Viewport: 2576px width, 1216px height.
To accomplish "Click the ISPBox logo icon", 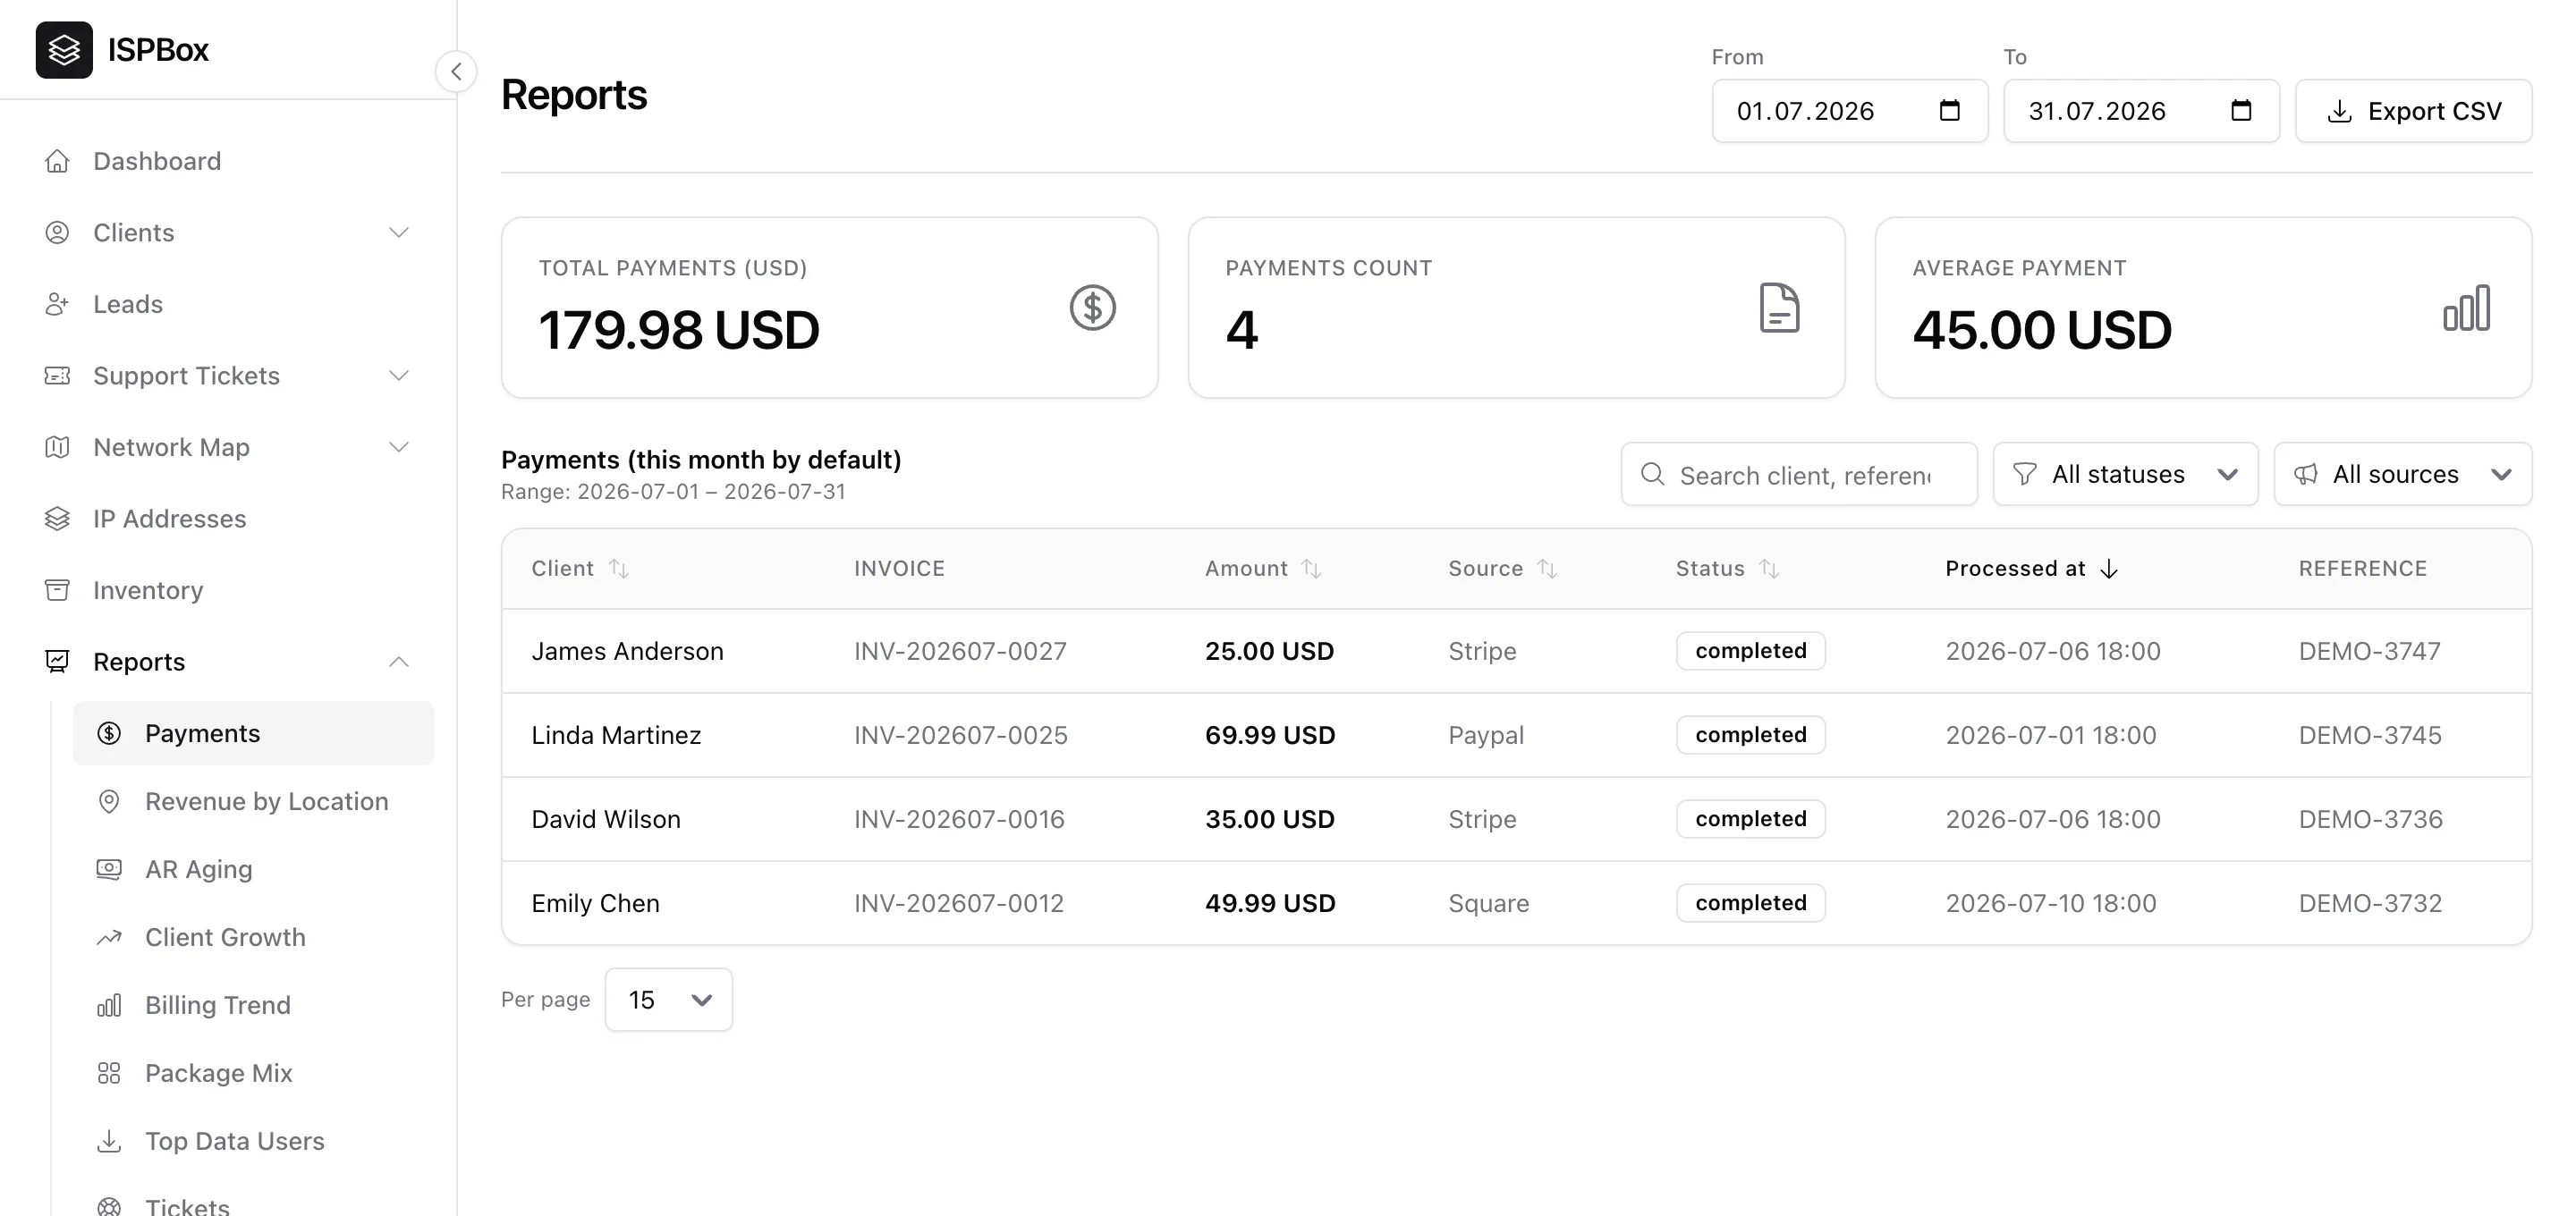I will (64, 50).
